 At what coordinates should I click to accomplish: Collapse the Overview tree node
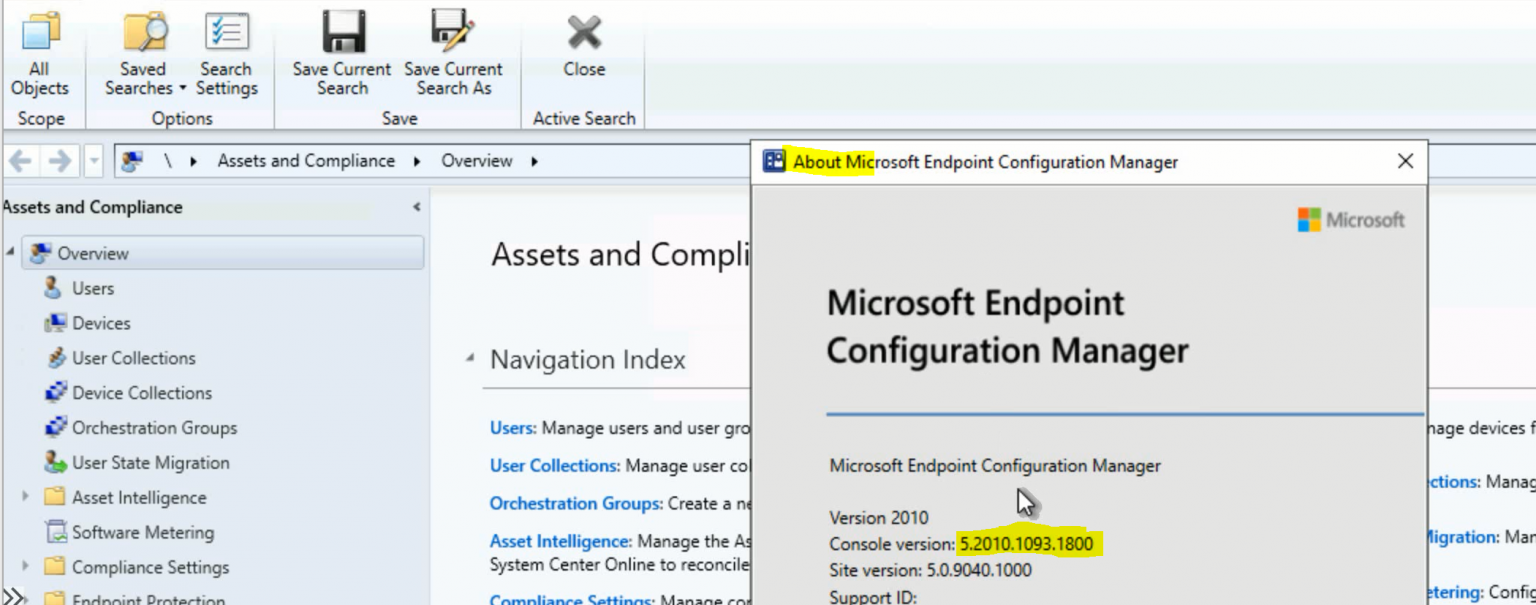[10, 251]
